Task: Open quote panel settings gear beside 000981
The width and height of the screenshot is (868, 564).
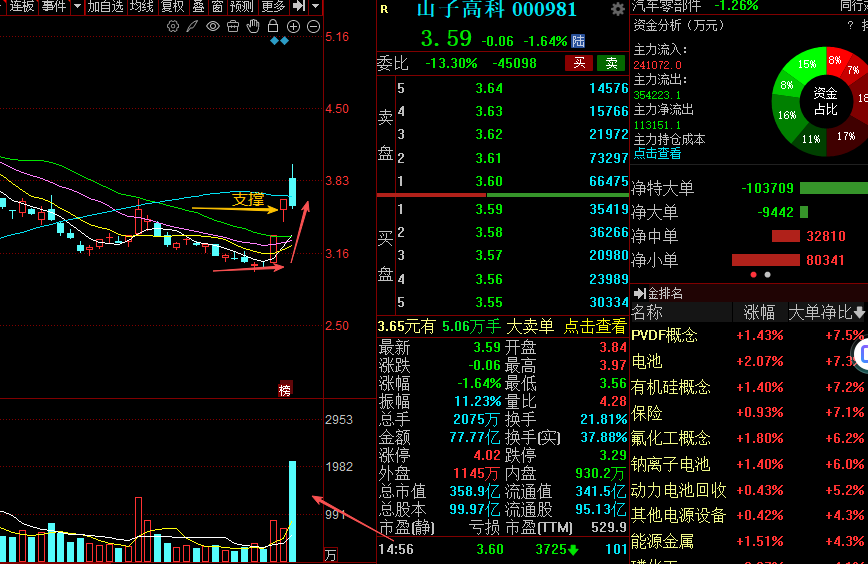Action: pyautogui.click(x=618, y=9)
